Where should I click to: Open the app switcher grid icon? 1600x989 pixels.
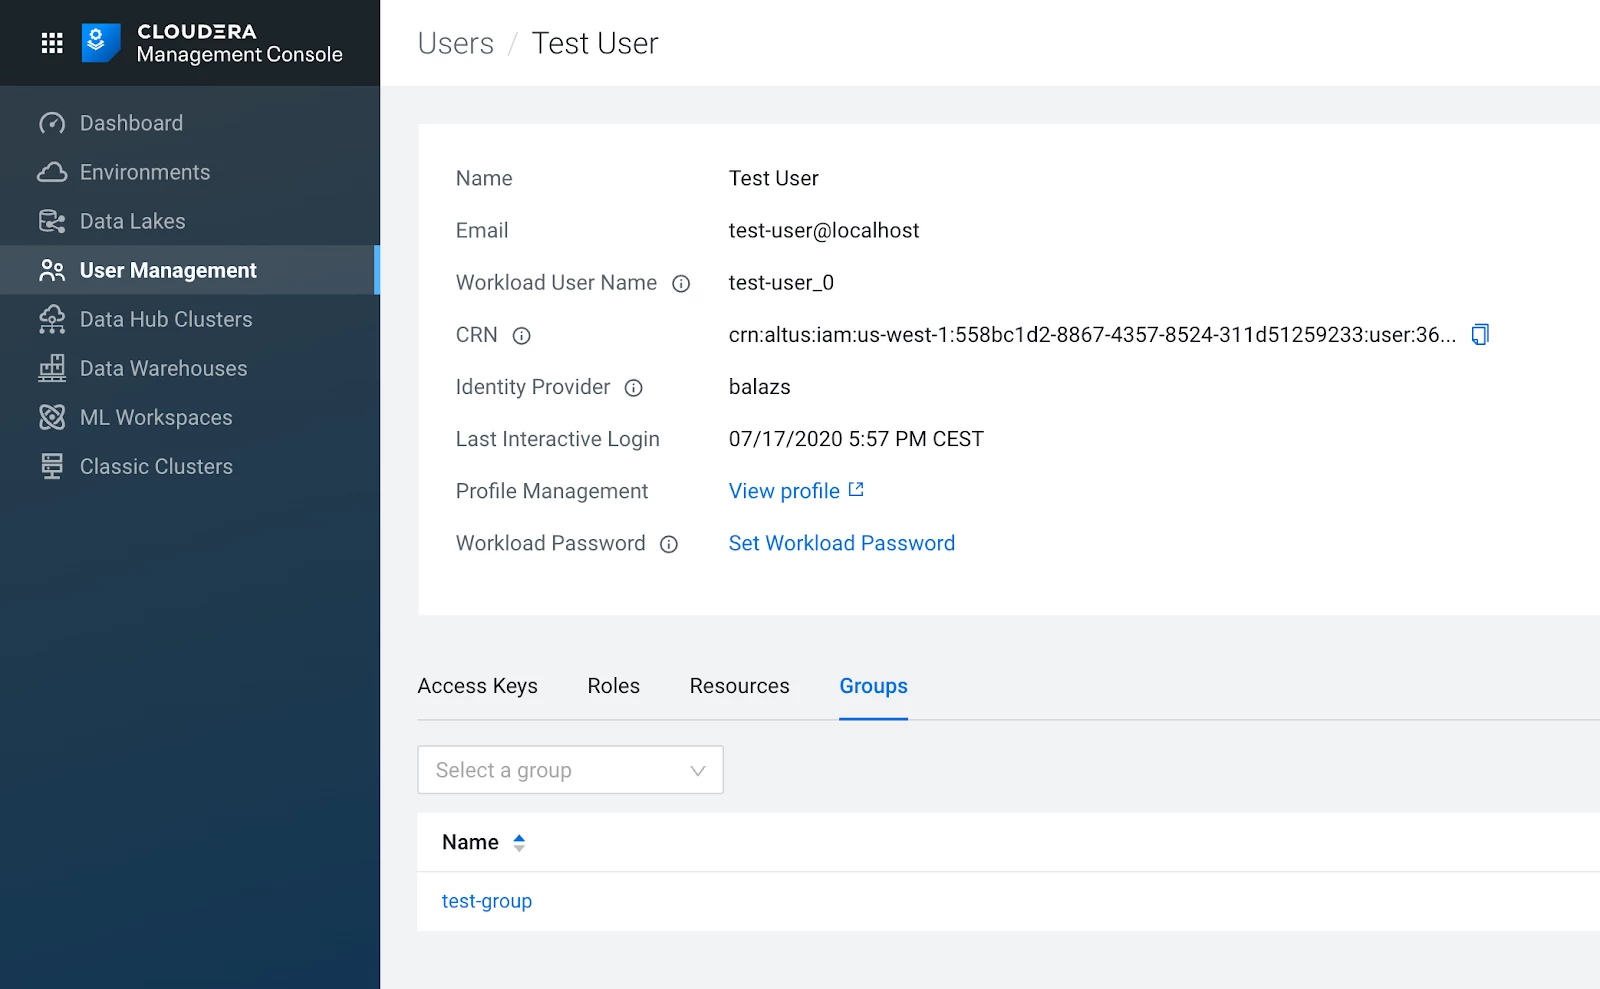point(52,43)
